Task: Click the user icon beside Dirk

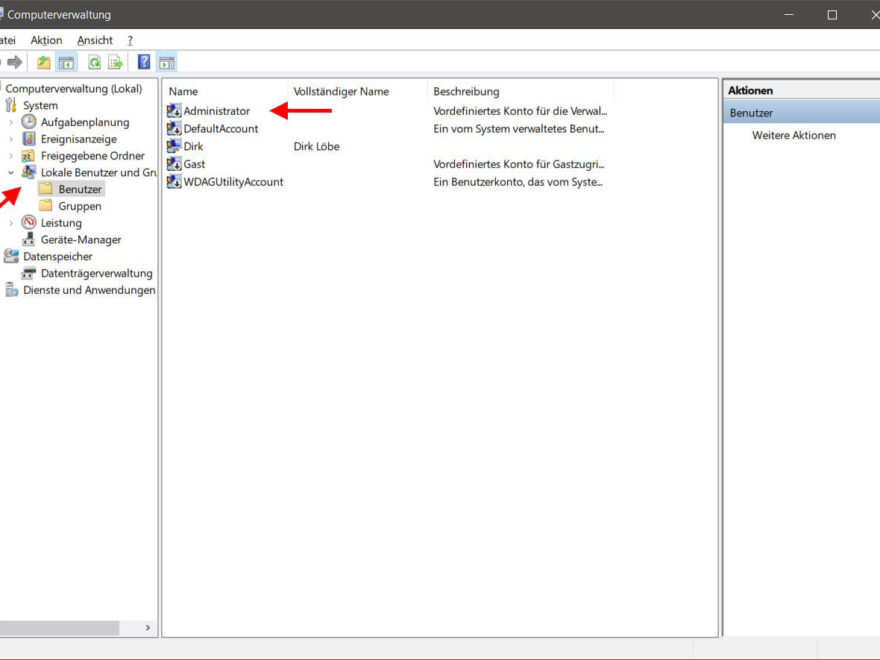Action: tap(174, 146)
